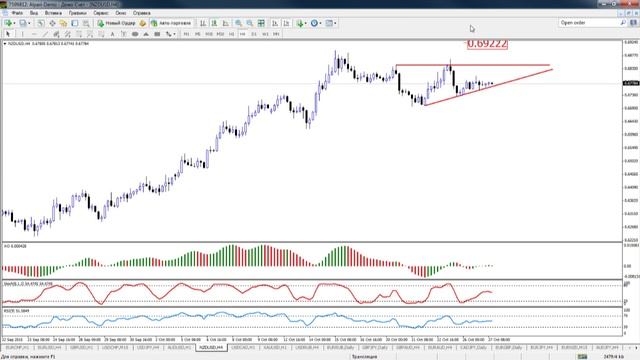
Task: Open the Navigator panel icon
Action: click(x=63, y=23)
